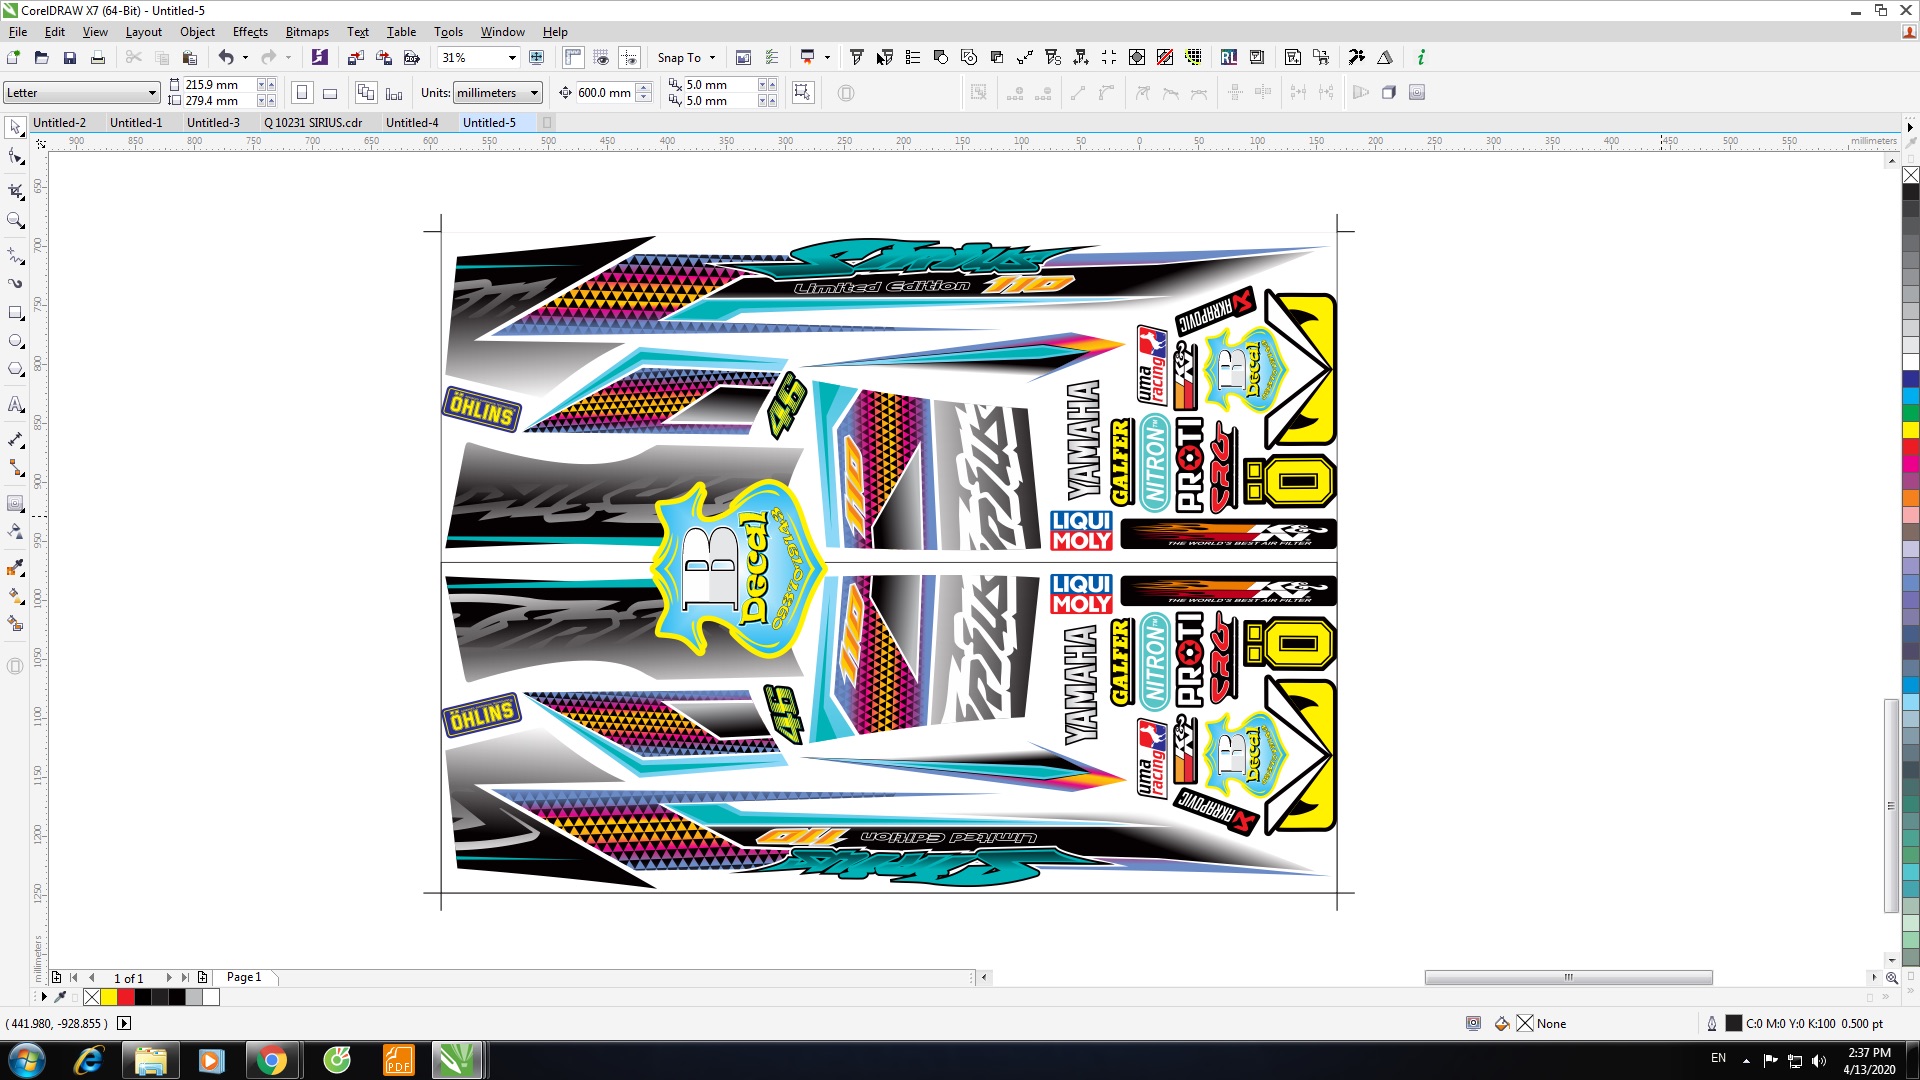Toggle Show guidelines
Image resolution: width=1920 pixels, height=1080 pixels.
coord(629,57)
